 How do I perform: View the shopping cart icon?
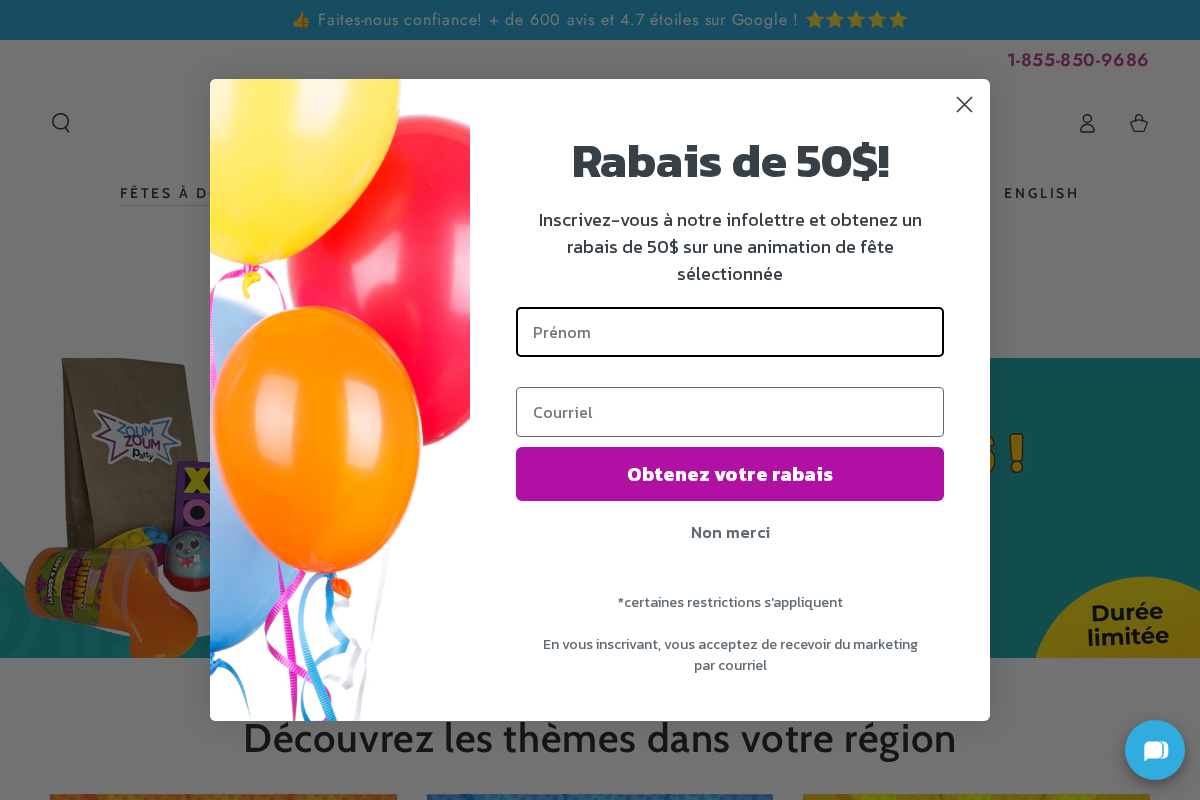[1139, 123]
